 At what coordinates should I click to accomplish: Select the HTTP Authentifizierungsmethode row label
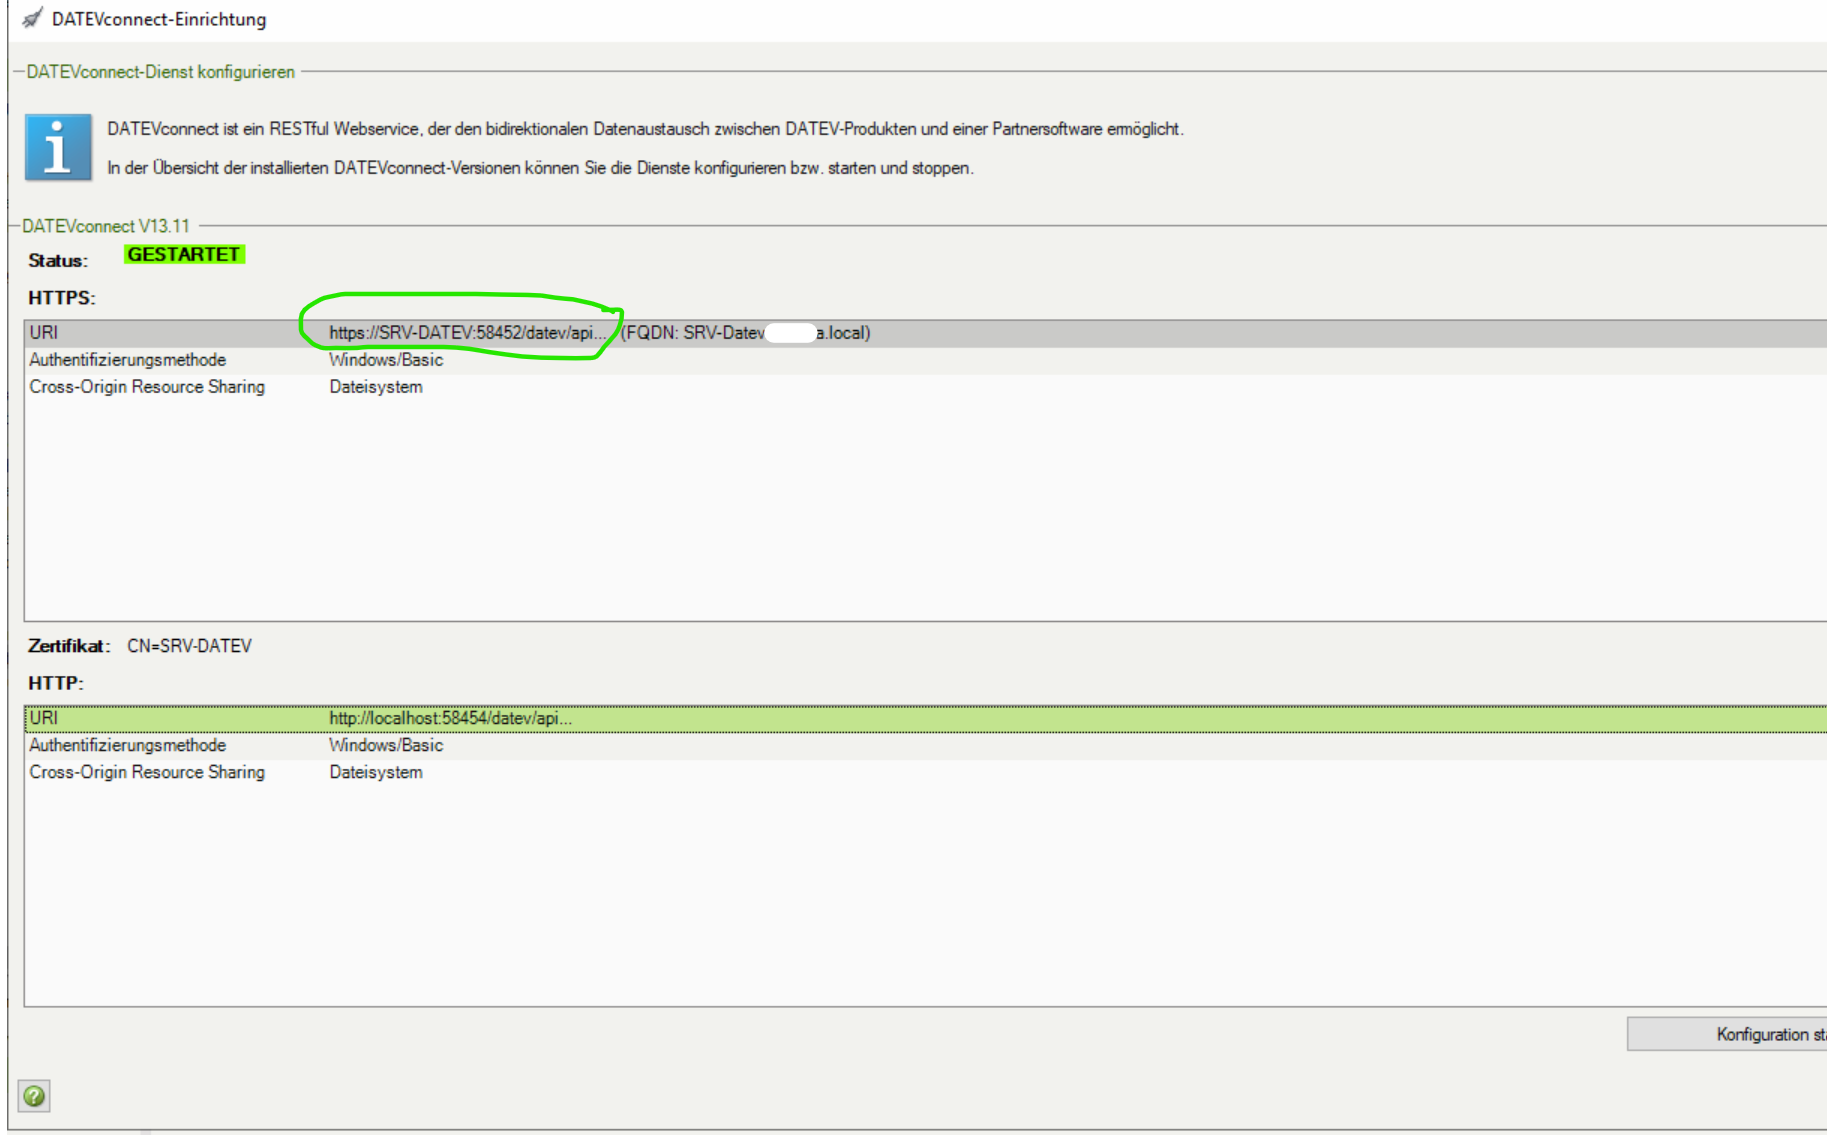click(128, 745)
